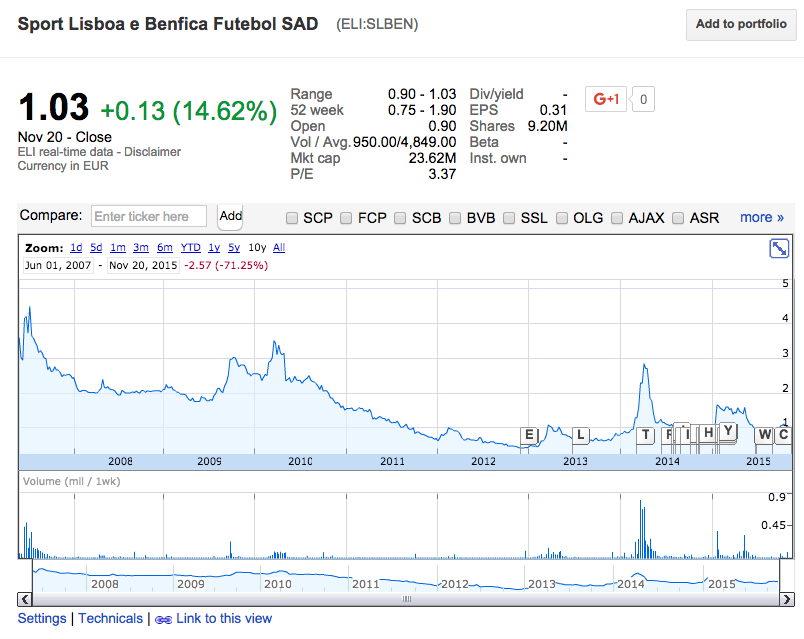
Task: Check the OLG comparison box
Action: [562, 218]
